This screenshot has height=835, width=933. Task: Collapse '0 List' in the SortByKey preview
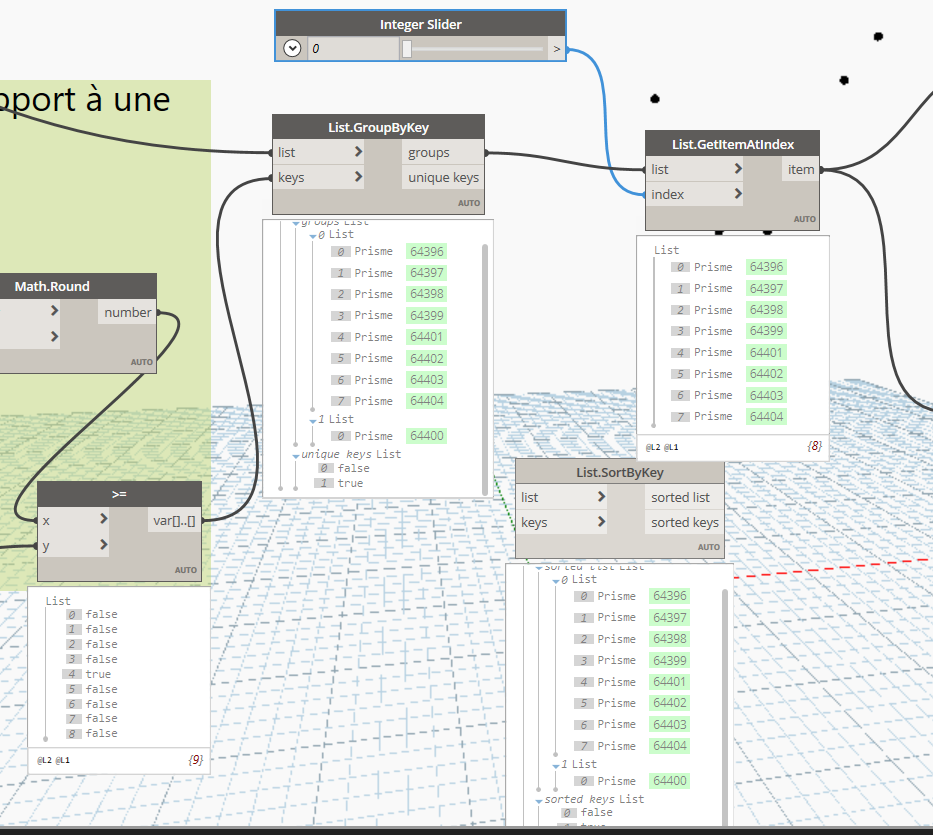554,580
